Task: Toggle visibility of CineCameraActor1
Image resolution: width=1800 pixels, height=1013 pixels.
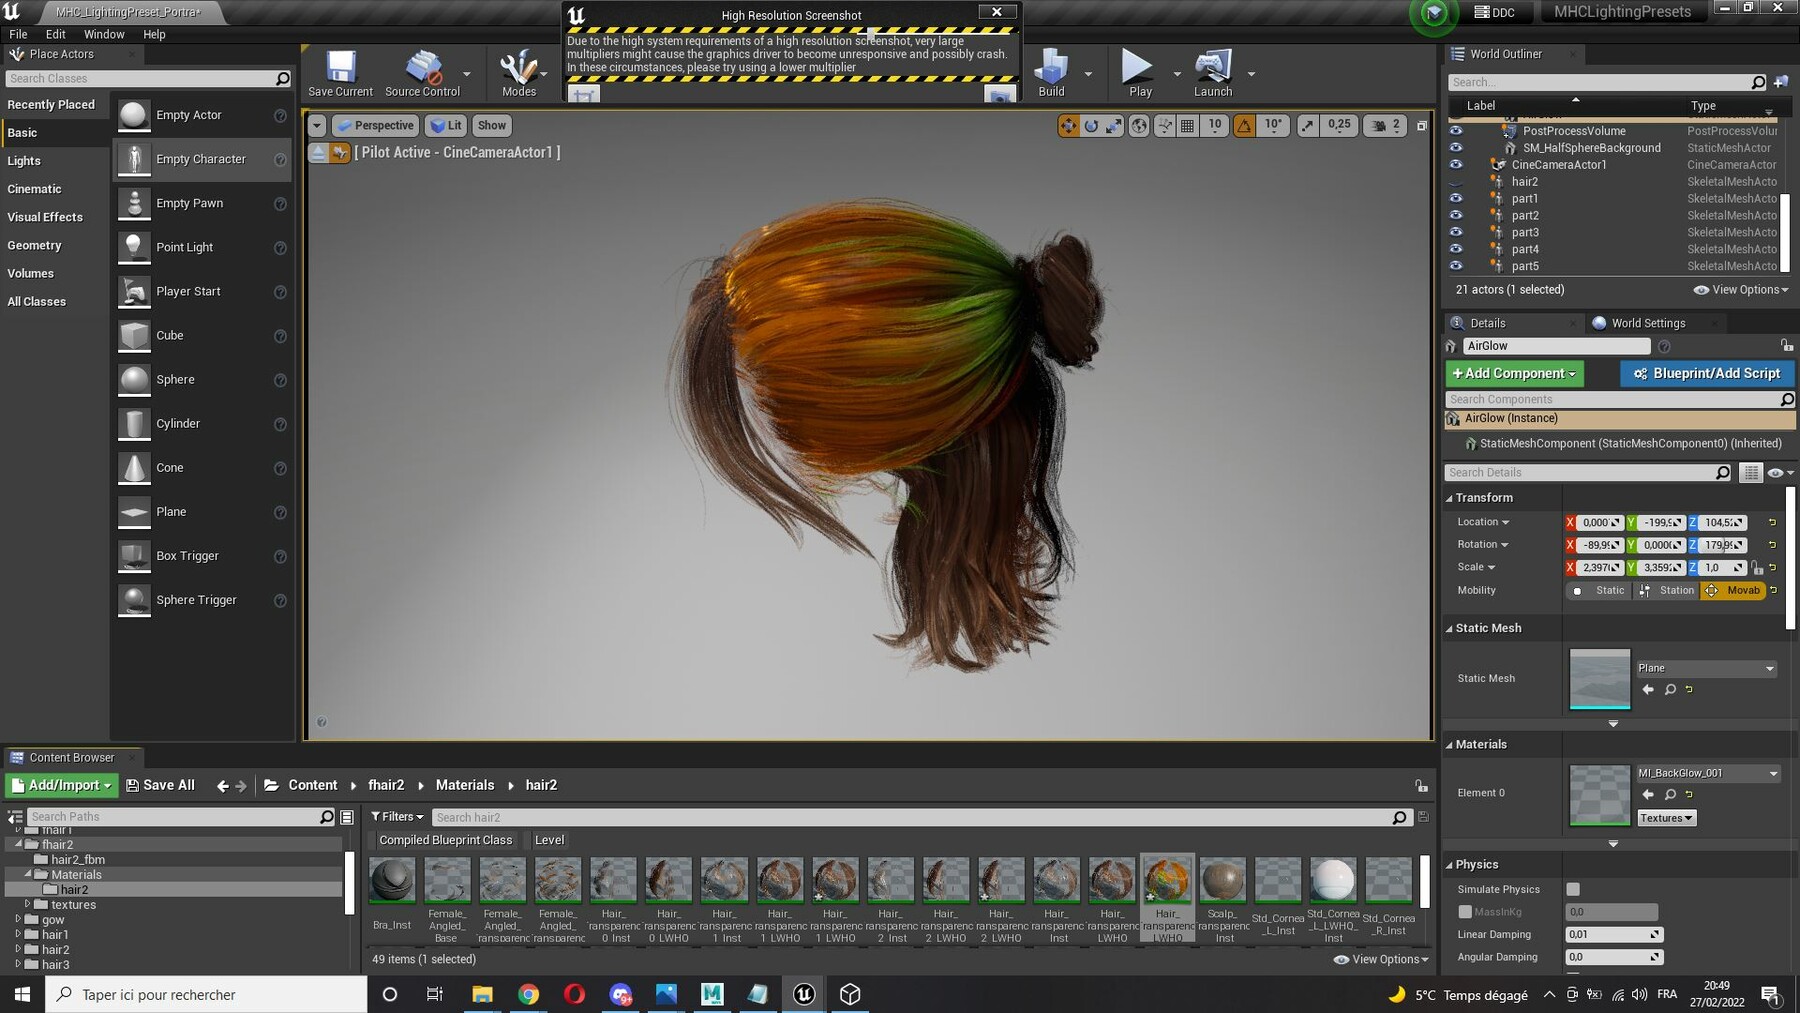Action: click(1456, 164)
